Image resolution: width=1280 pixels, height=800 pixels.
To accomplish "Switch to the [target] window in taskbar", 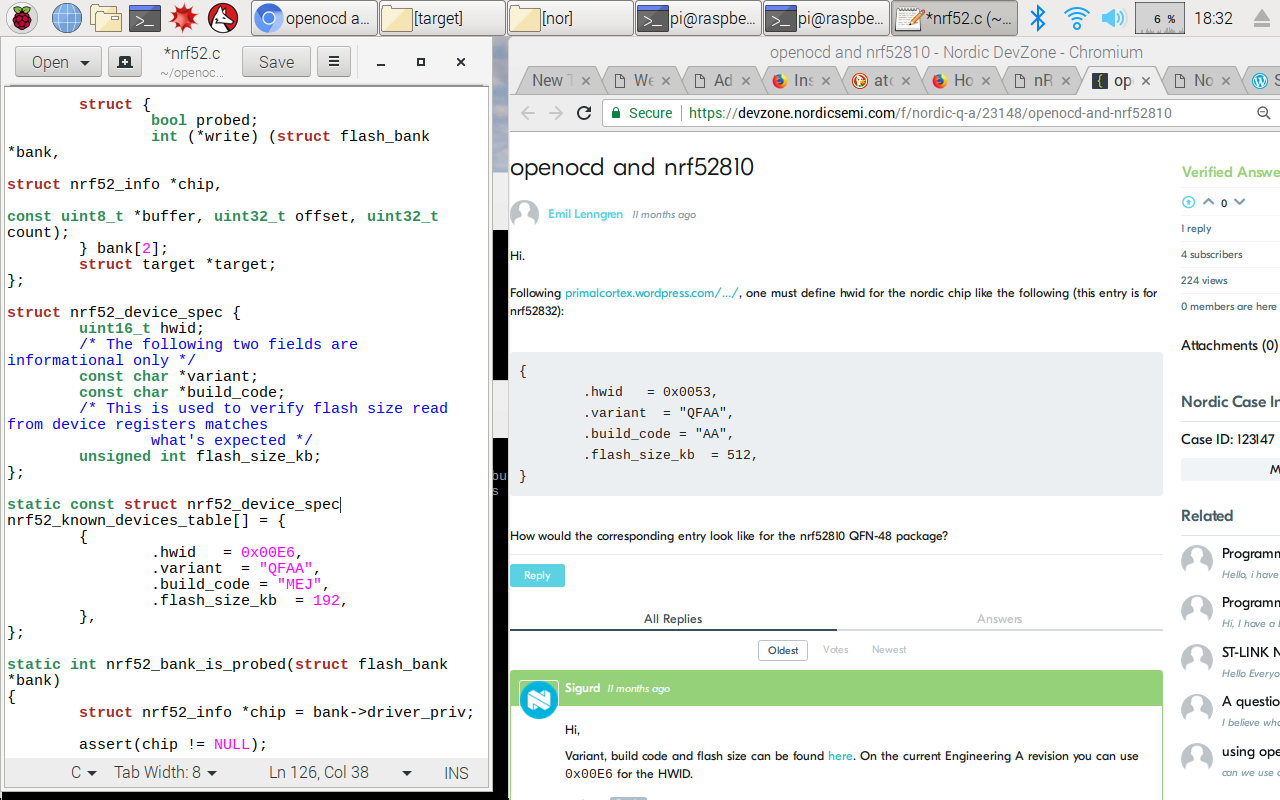I will pos(442,18).
